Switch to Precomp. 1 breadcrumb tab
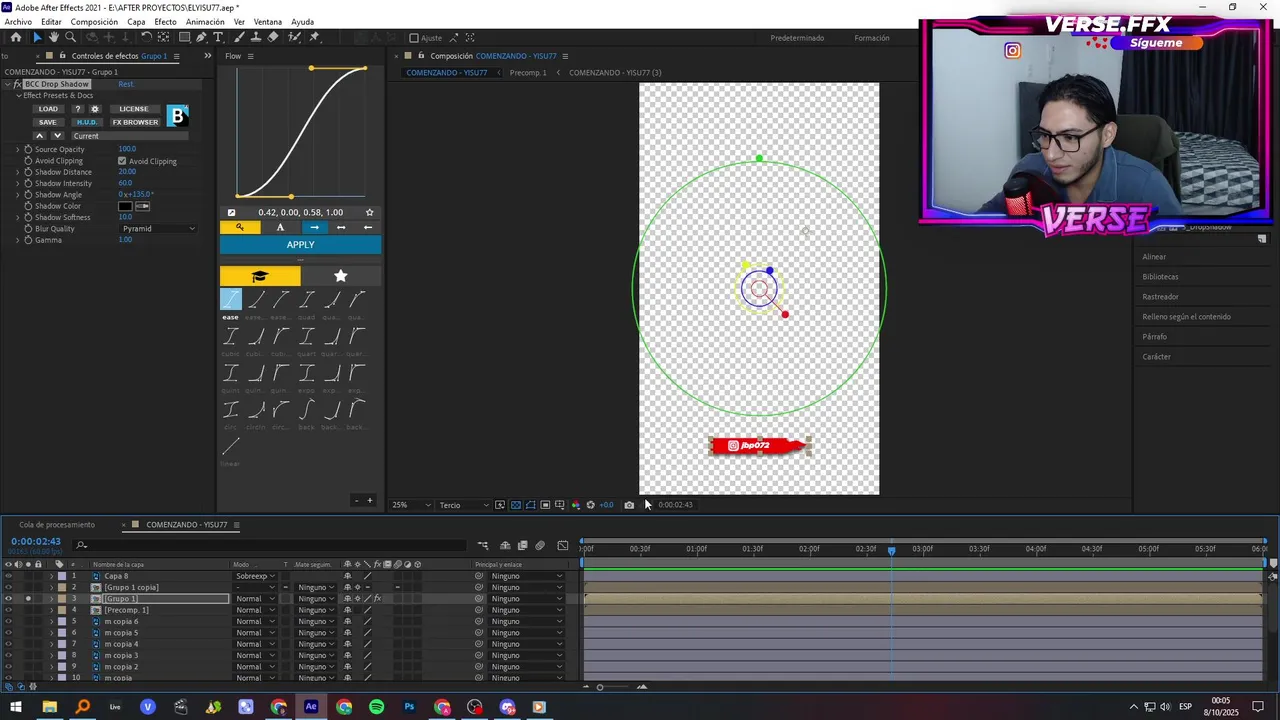1280x720 pixels. (528, 73)
